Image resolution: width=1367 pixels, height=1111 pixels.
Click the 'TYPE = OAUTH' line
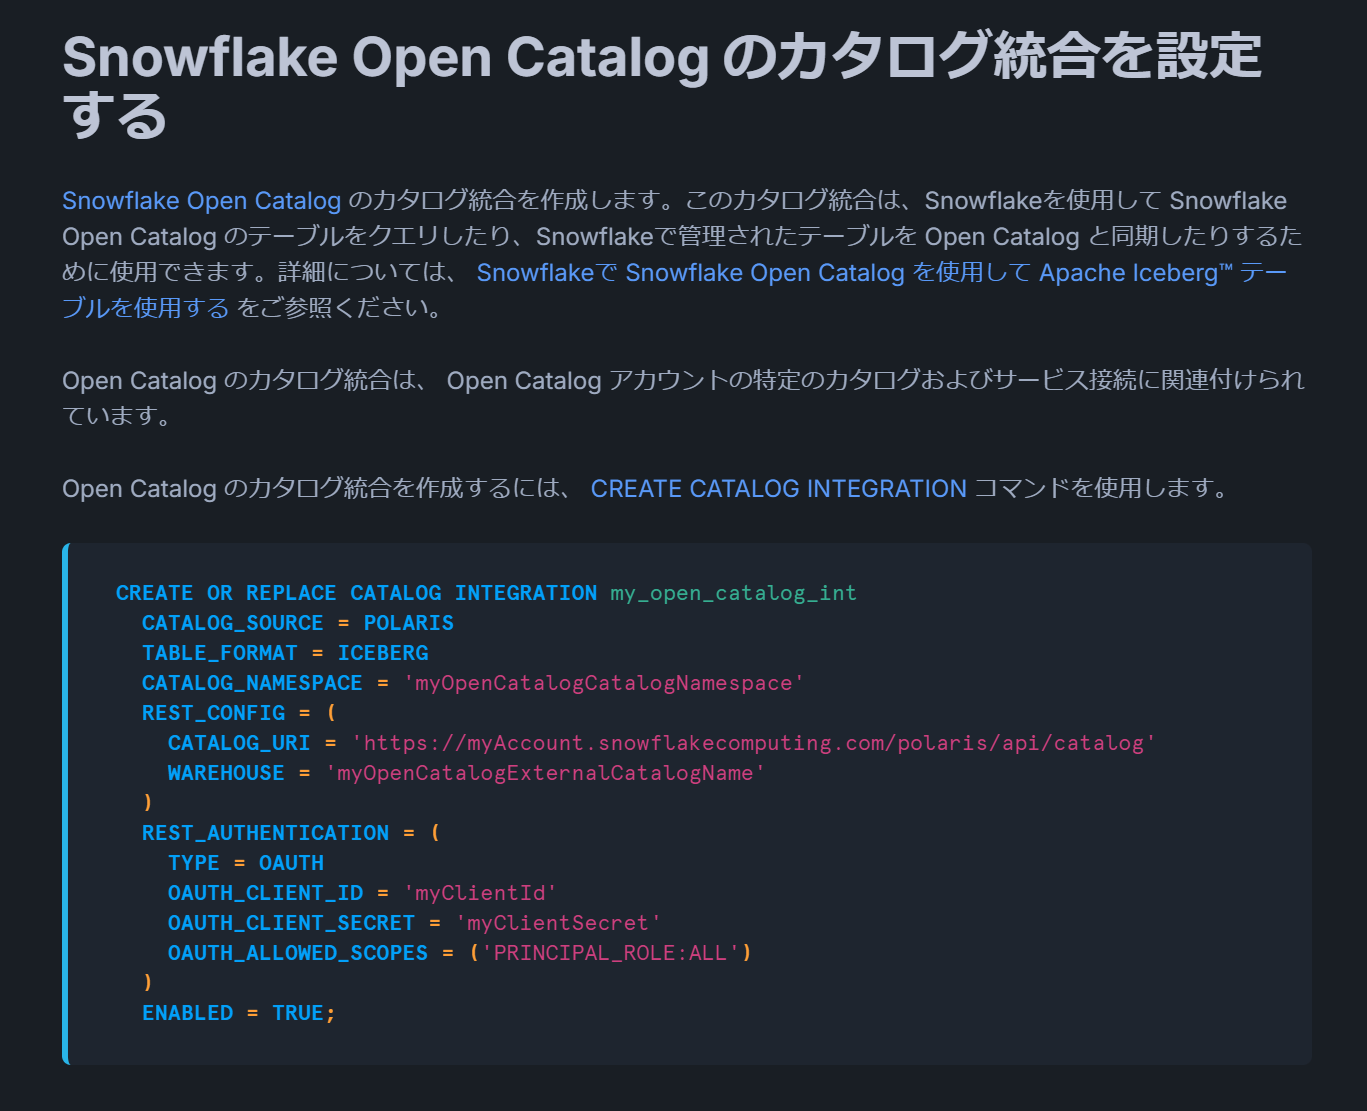click(246, 863)
